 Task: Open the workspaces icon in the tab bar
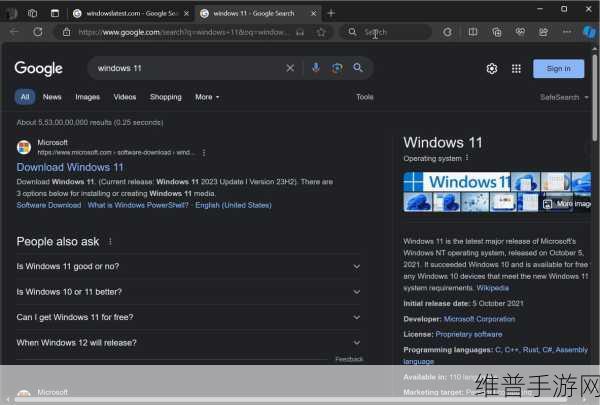click(32, 13)
